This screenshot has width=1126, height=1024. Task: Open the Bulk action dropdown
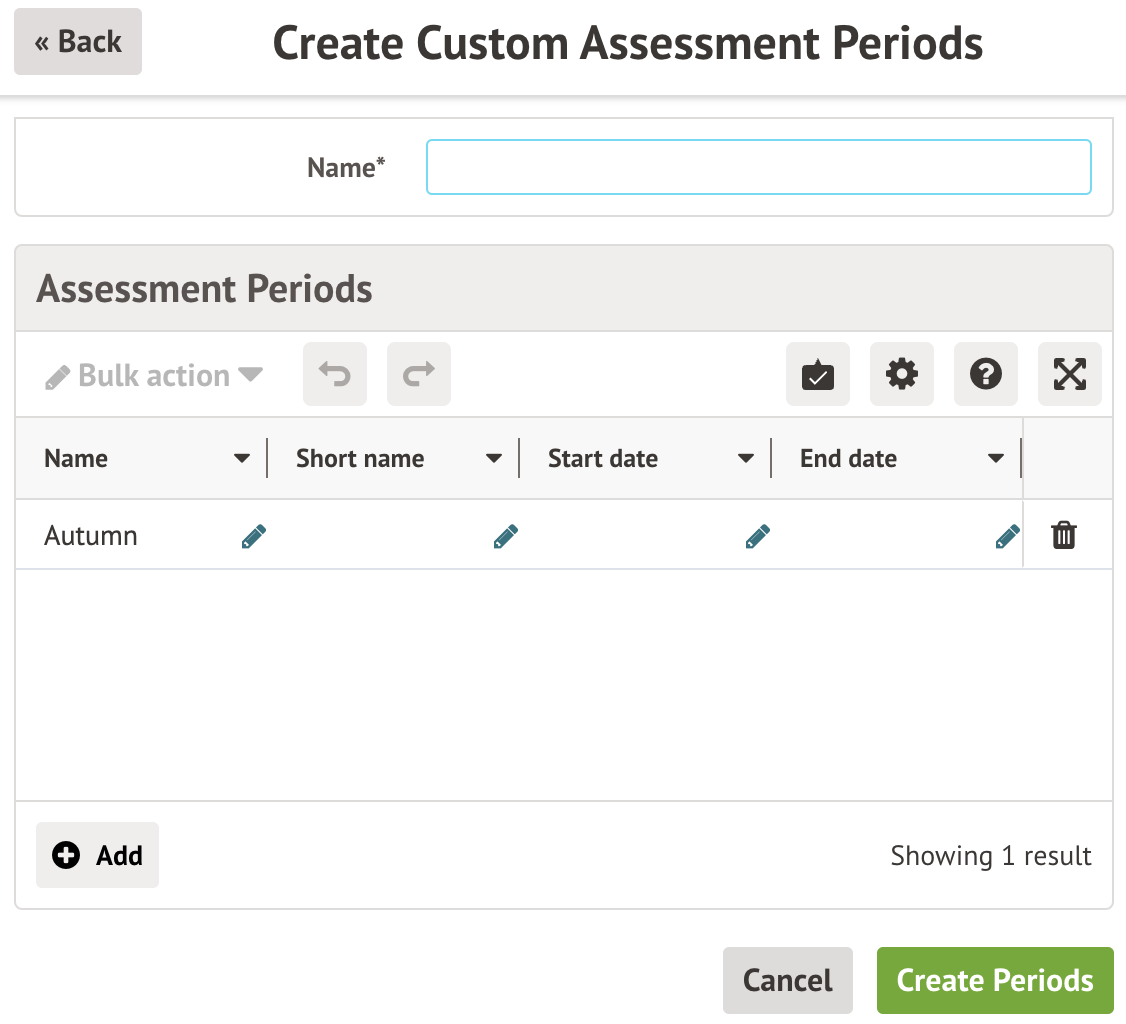click(155, 376)
